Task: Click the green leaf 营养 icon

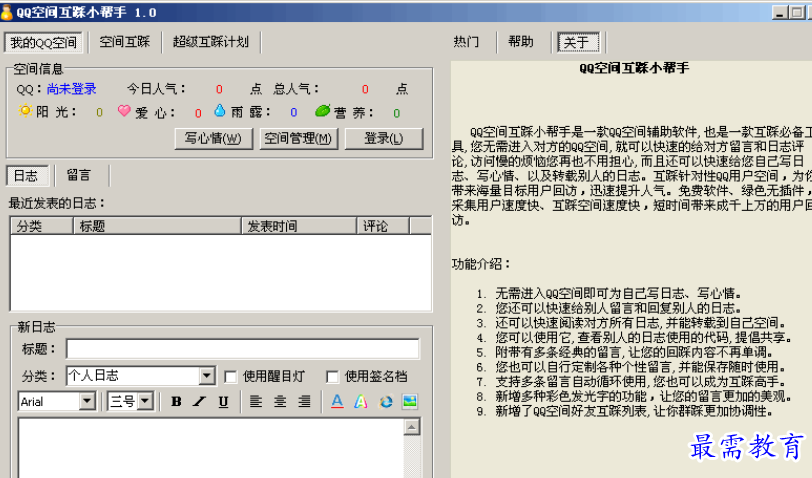Action: coord(323,110)
